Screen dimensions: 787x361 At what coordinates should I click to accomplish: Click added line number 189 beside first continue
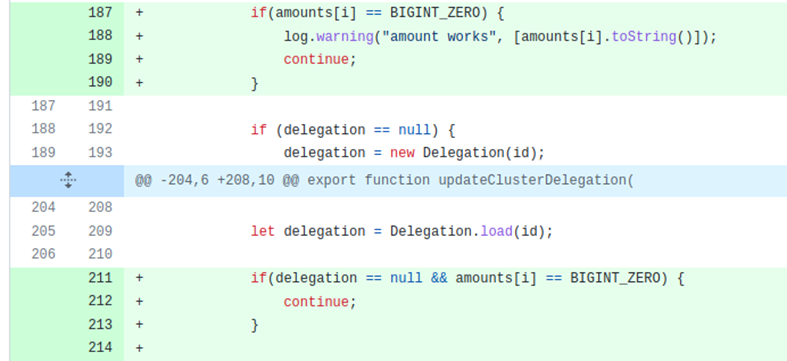pyautogui.click(x=100, y=59)
